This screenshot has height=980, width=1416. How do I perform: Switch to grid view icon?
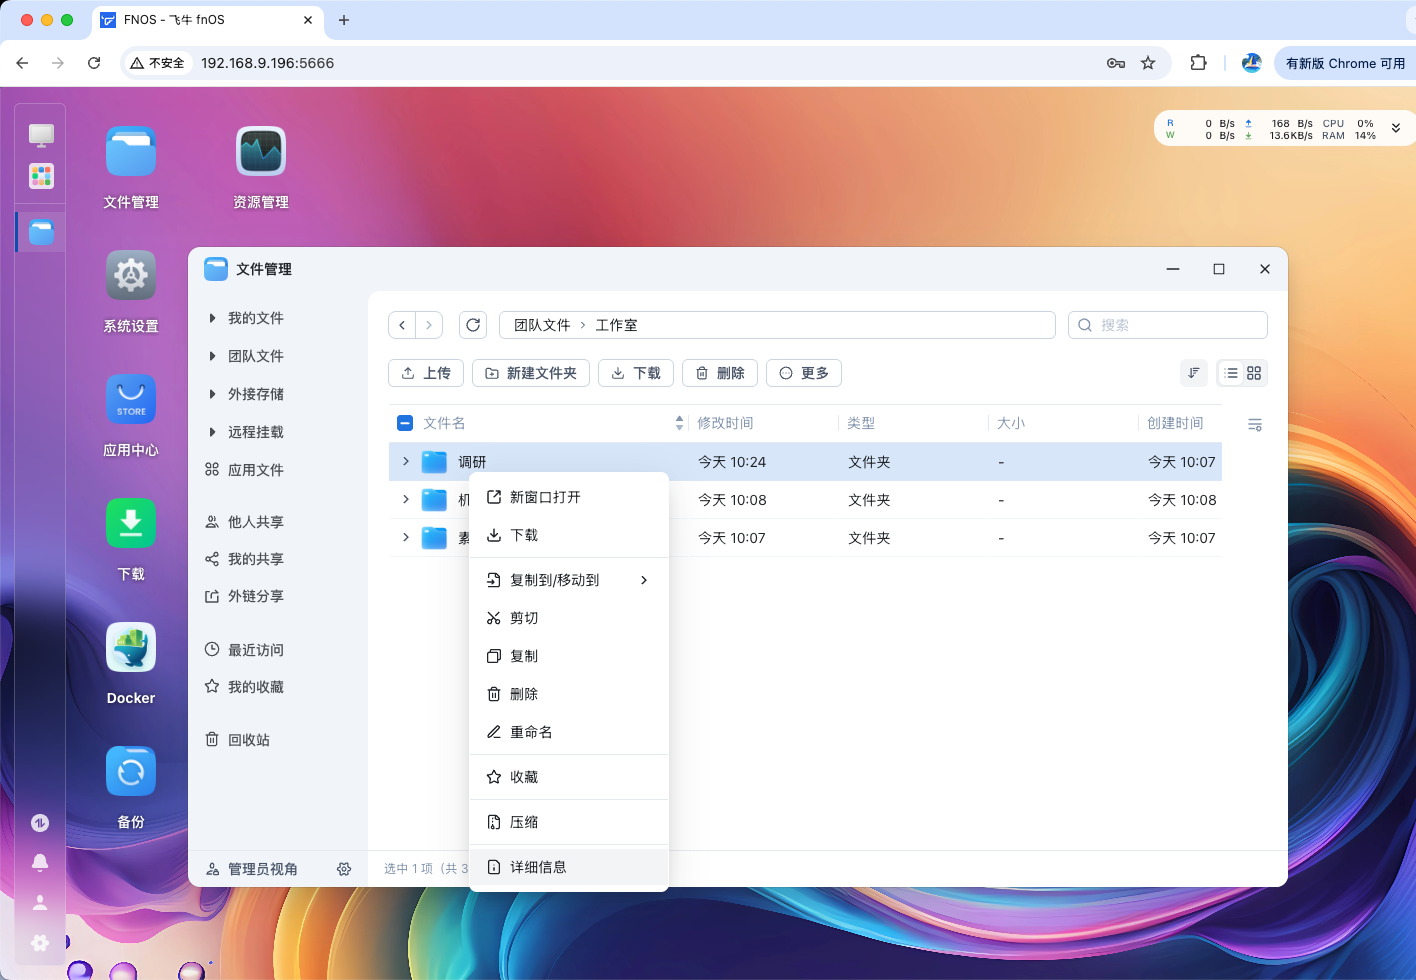[x=1254, y=373]
